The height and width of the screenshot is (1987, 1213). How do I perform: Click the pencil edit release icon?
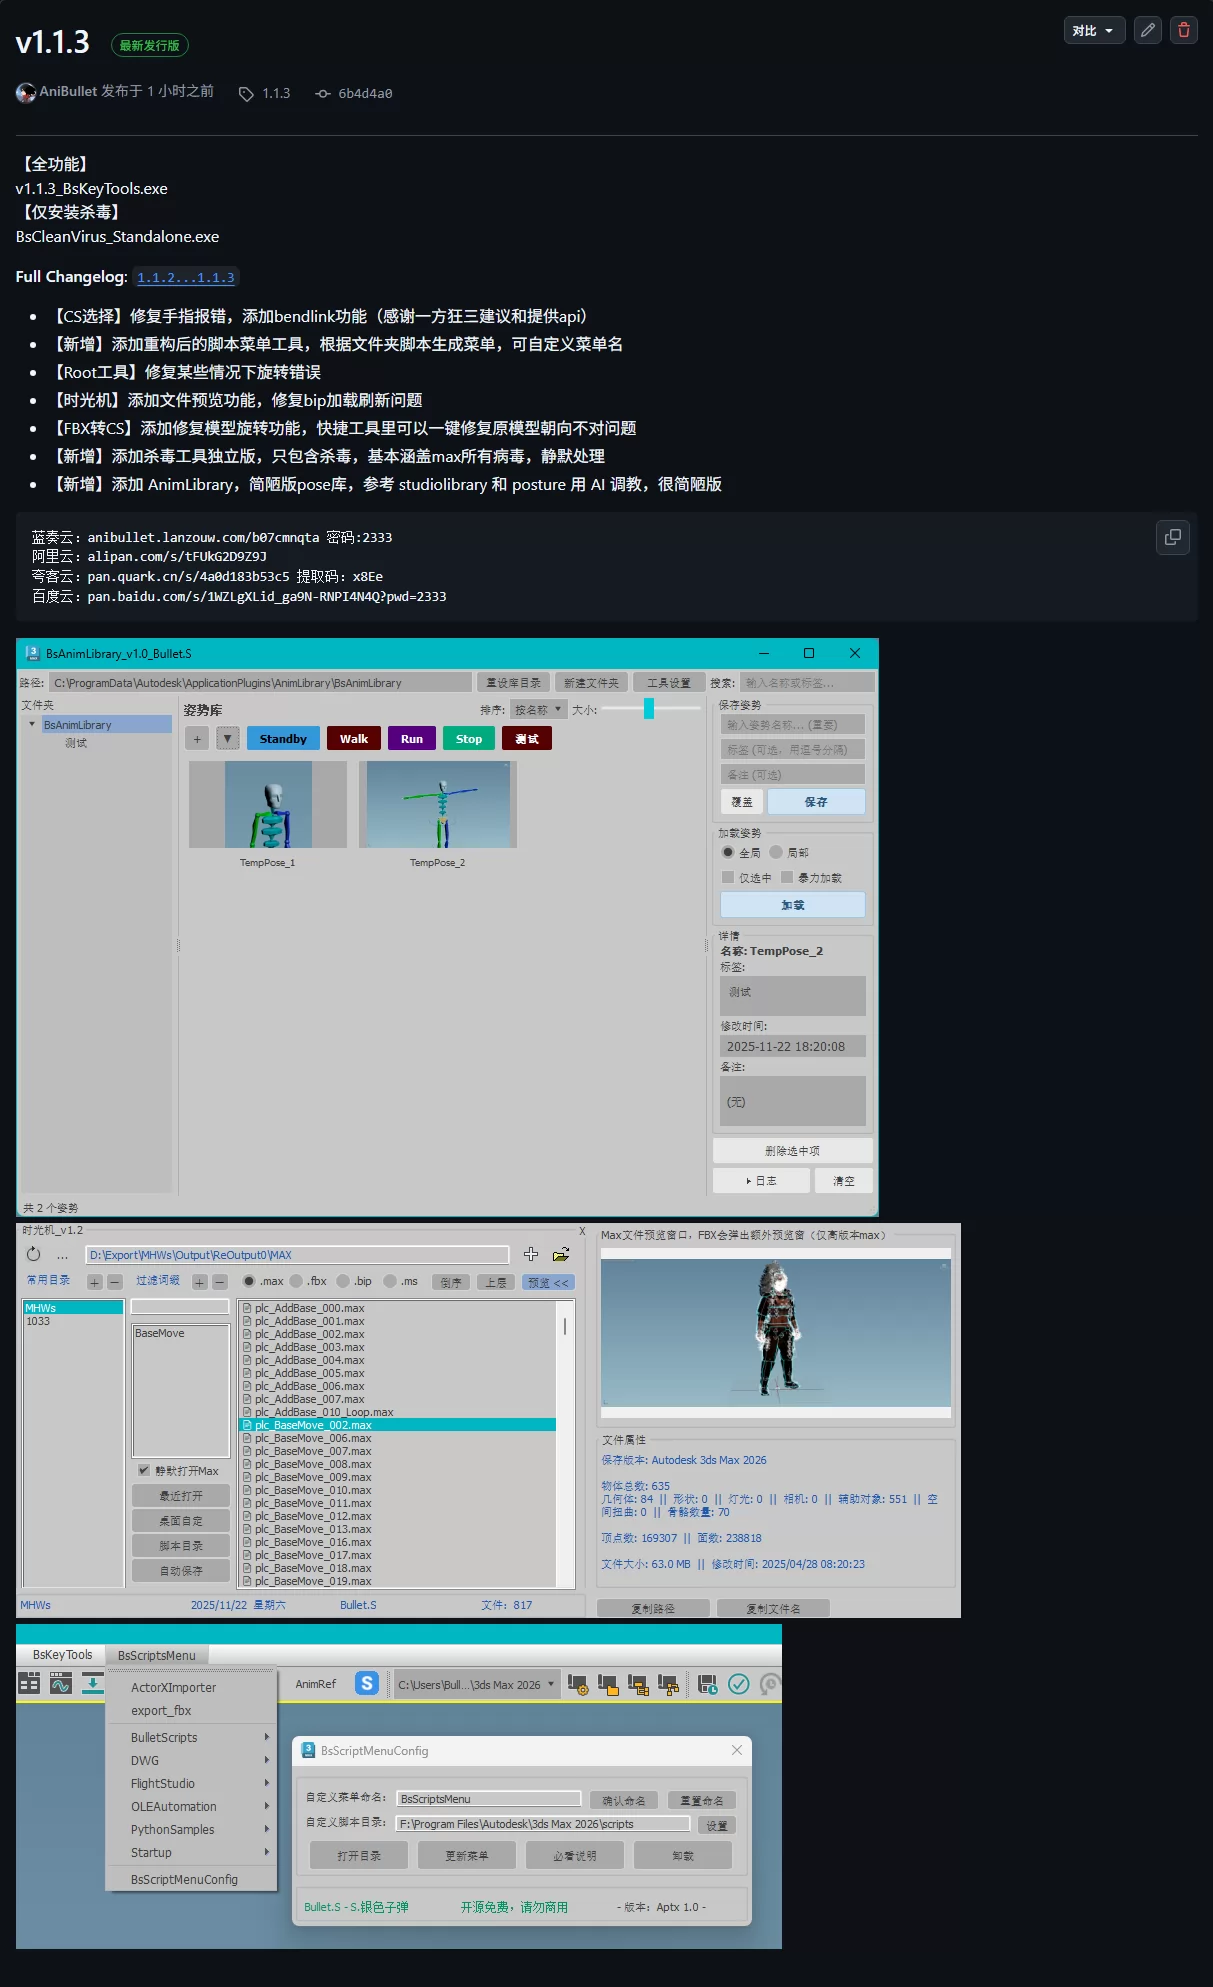coord(1148,30)
